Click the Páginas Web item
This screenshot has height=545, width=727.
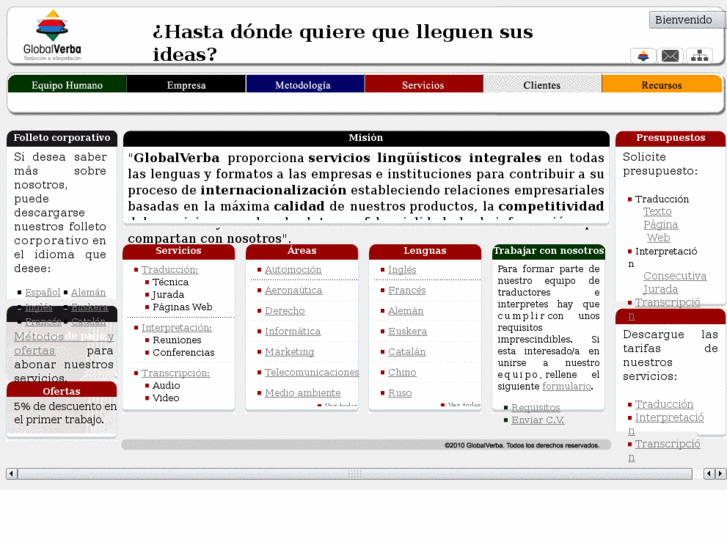pos(182,307)
